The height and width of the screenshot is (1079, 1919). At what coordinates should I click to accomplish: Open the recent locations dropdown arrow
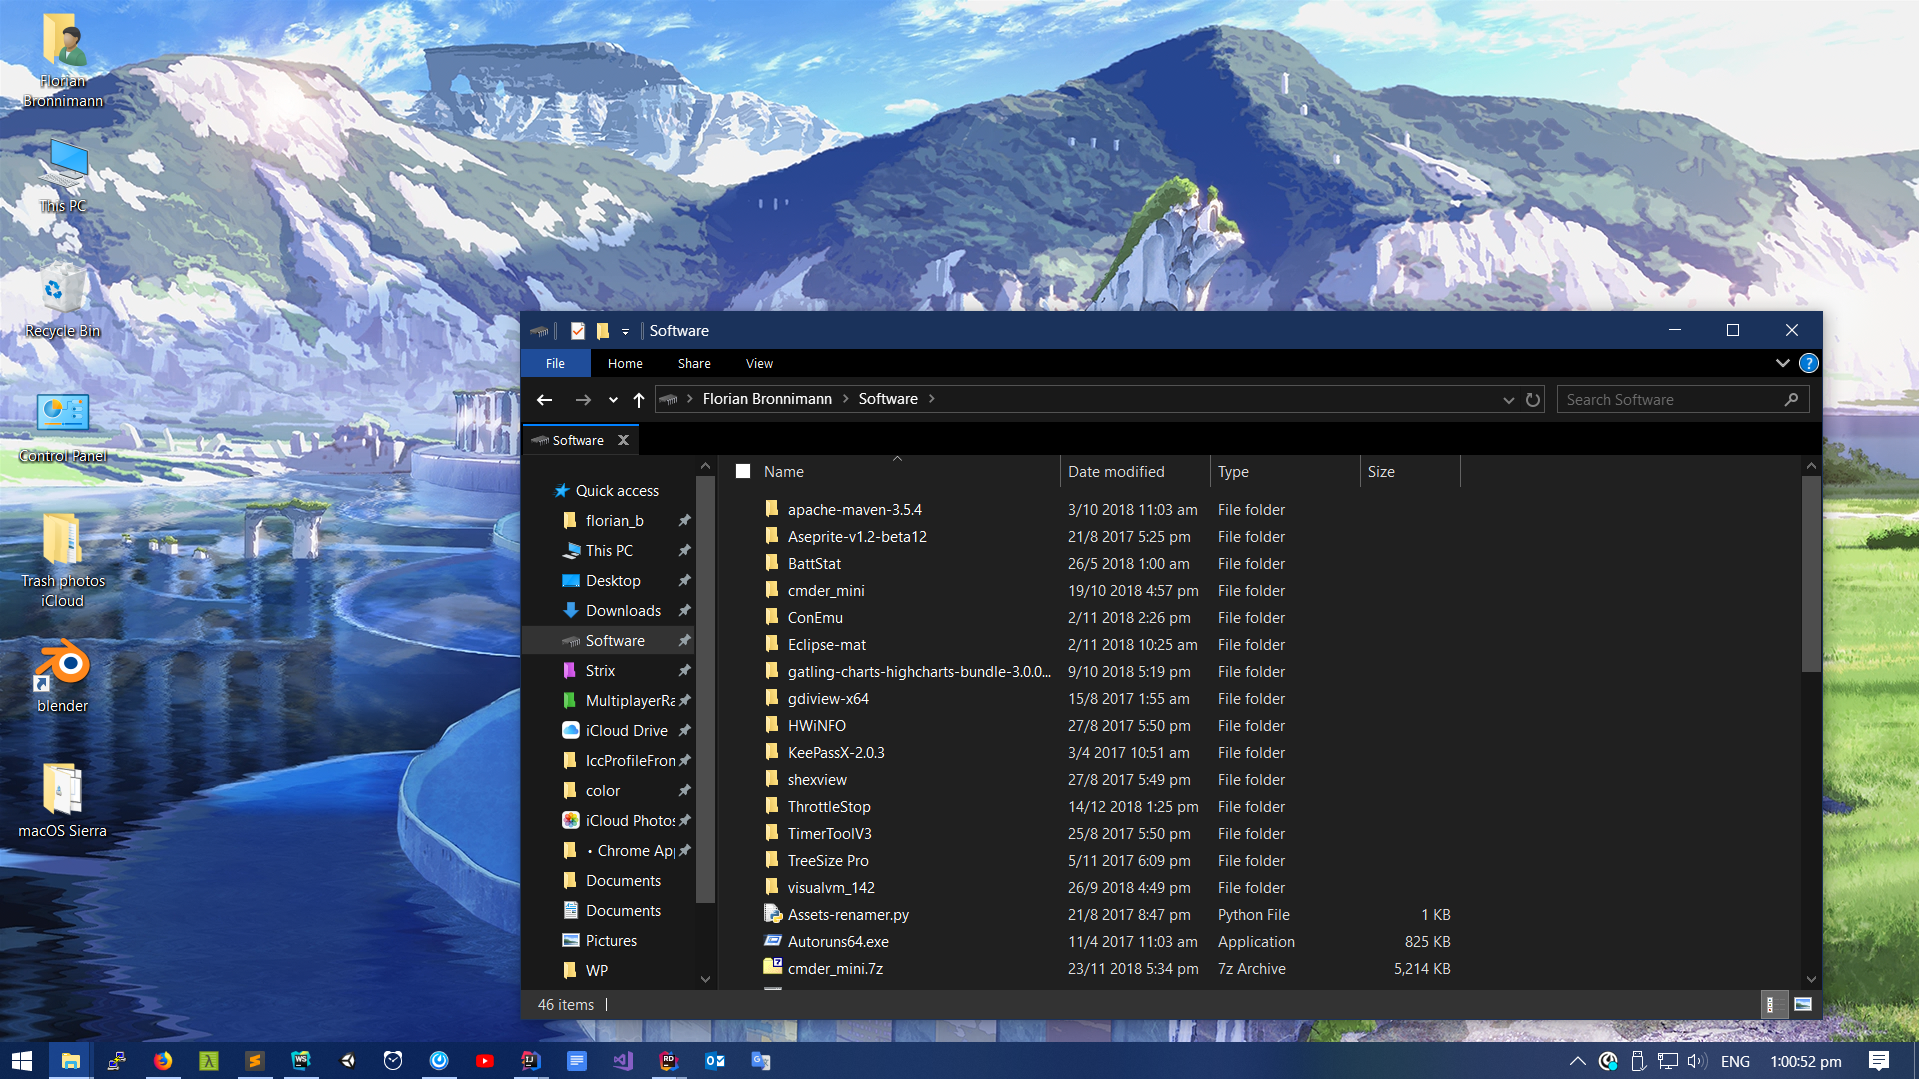613,400
